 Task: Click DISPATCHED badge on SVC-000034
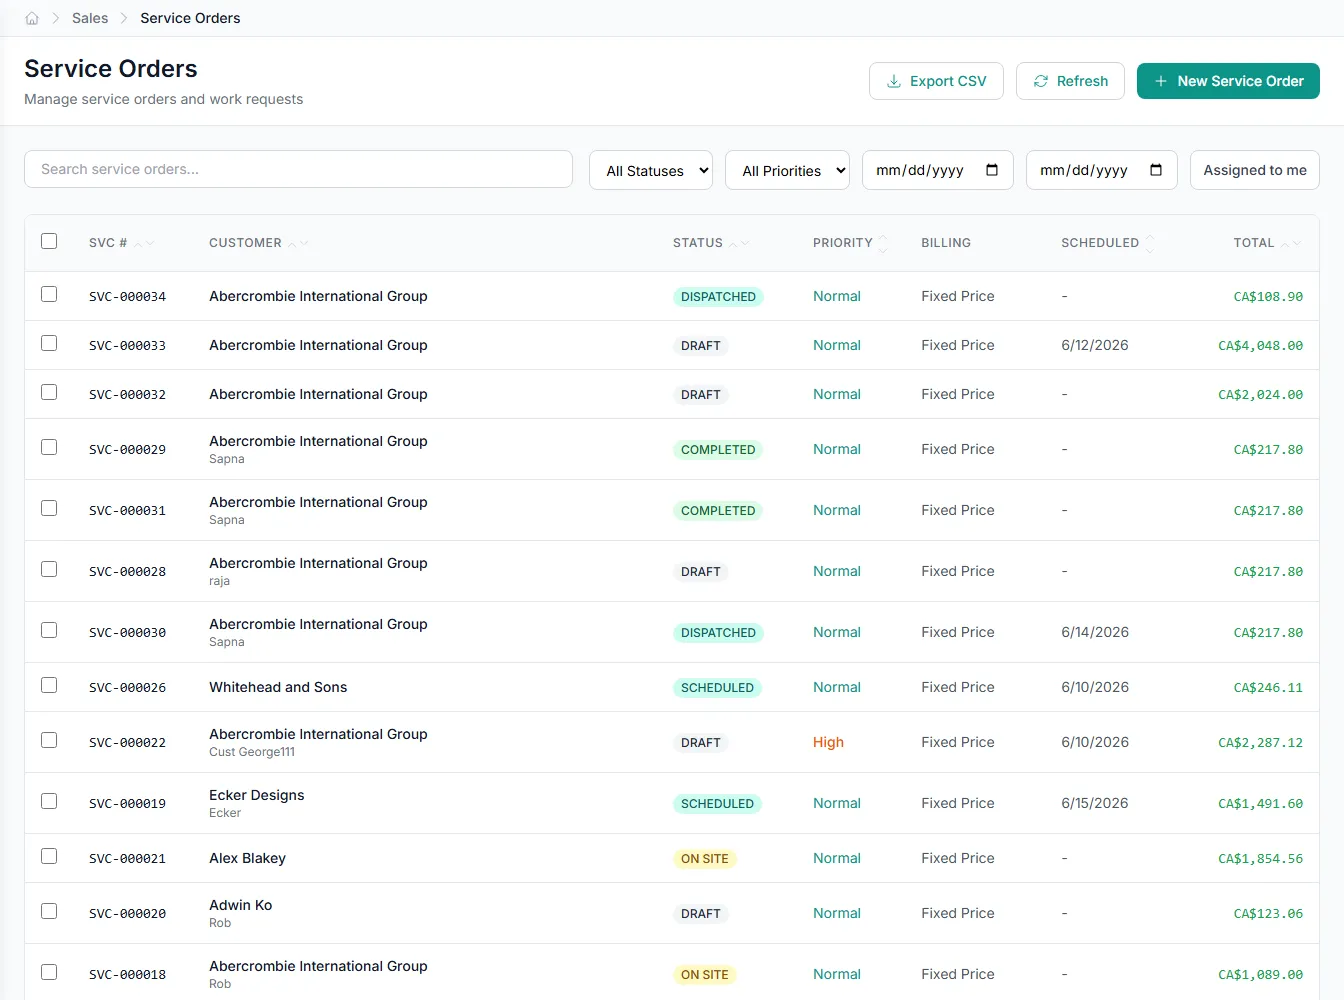click(718, 297)
